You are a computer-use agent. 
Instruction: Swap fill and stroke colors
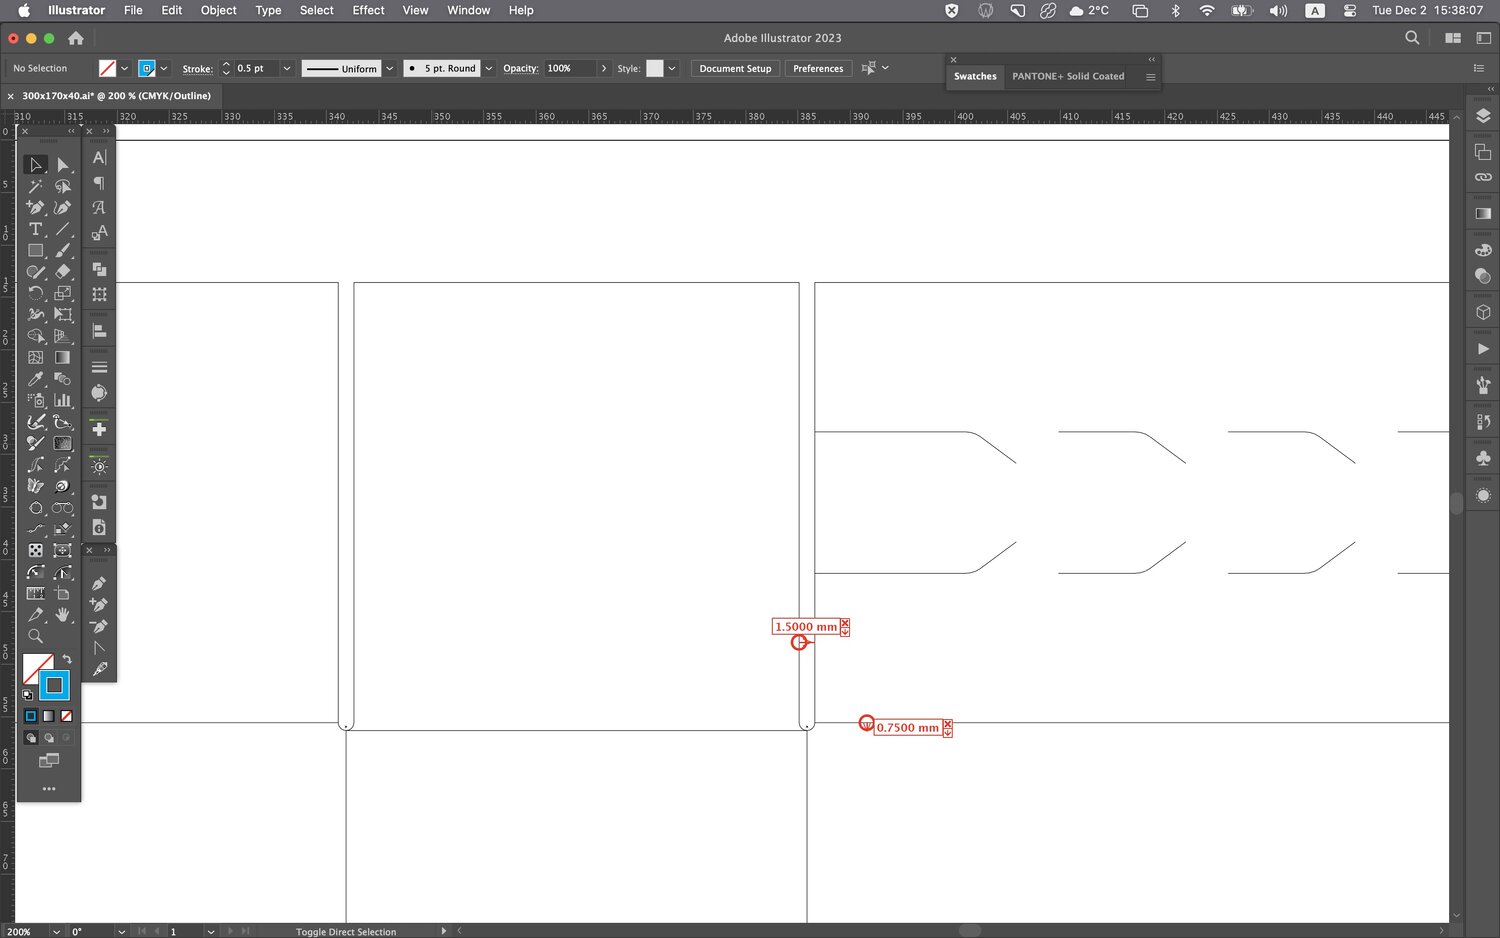tap(67, 659)
